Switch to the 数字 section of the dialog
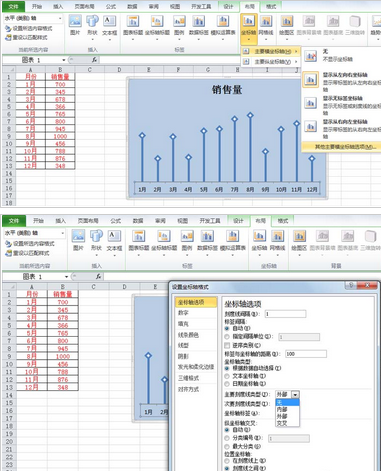The image size is (381, 471). click(183, 313)
